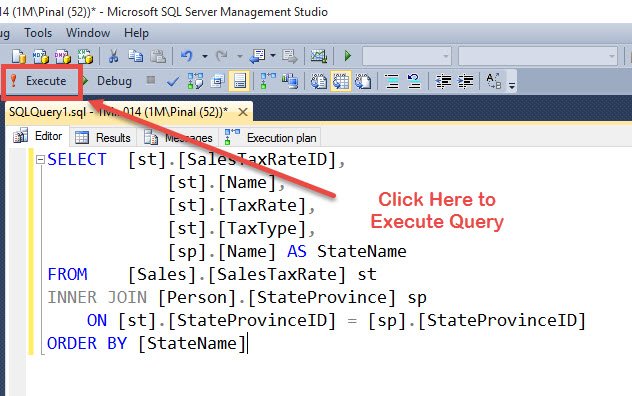Open the Window menu

point(88,33)
